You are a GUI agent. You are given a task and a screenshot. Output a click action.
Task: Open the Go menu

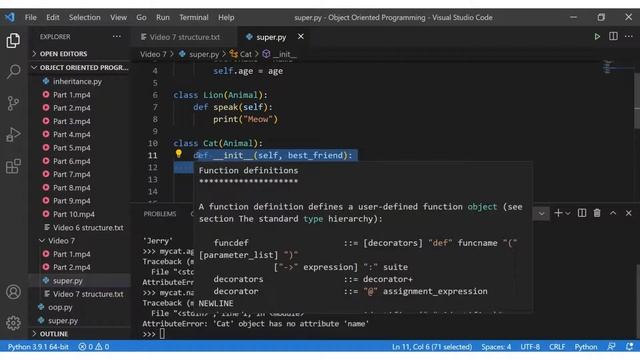point(141,18)
